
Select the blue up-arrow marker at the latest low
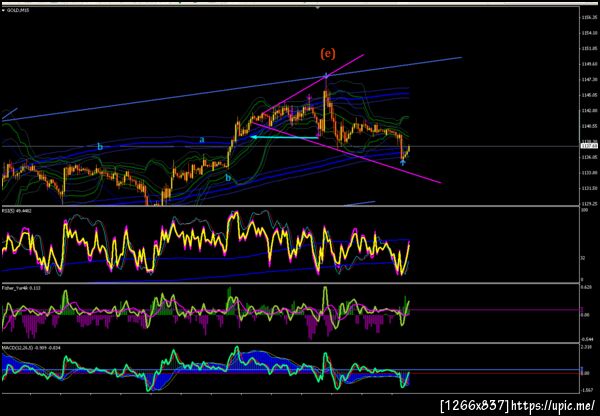(403, 162)
